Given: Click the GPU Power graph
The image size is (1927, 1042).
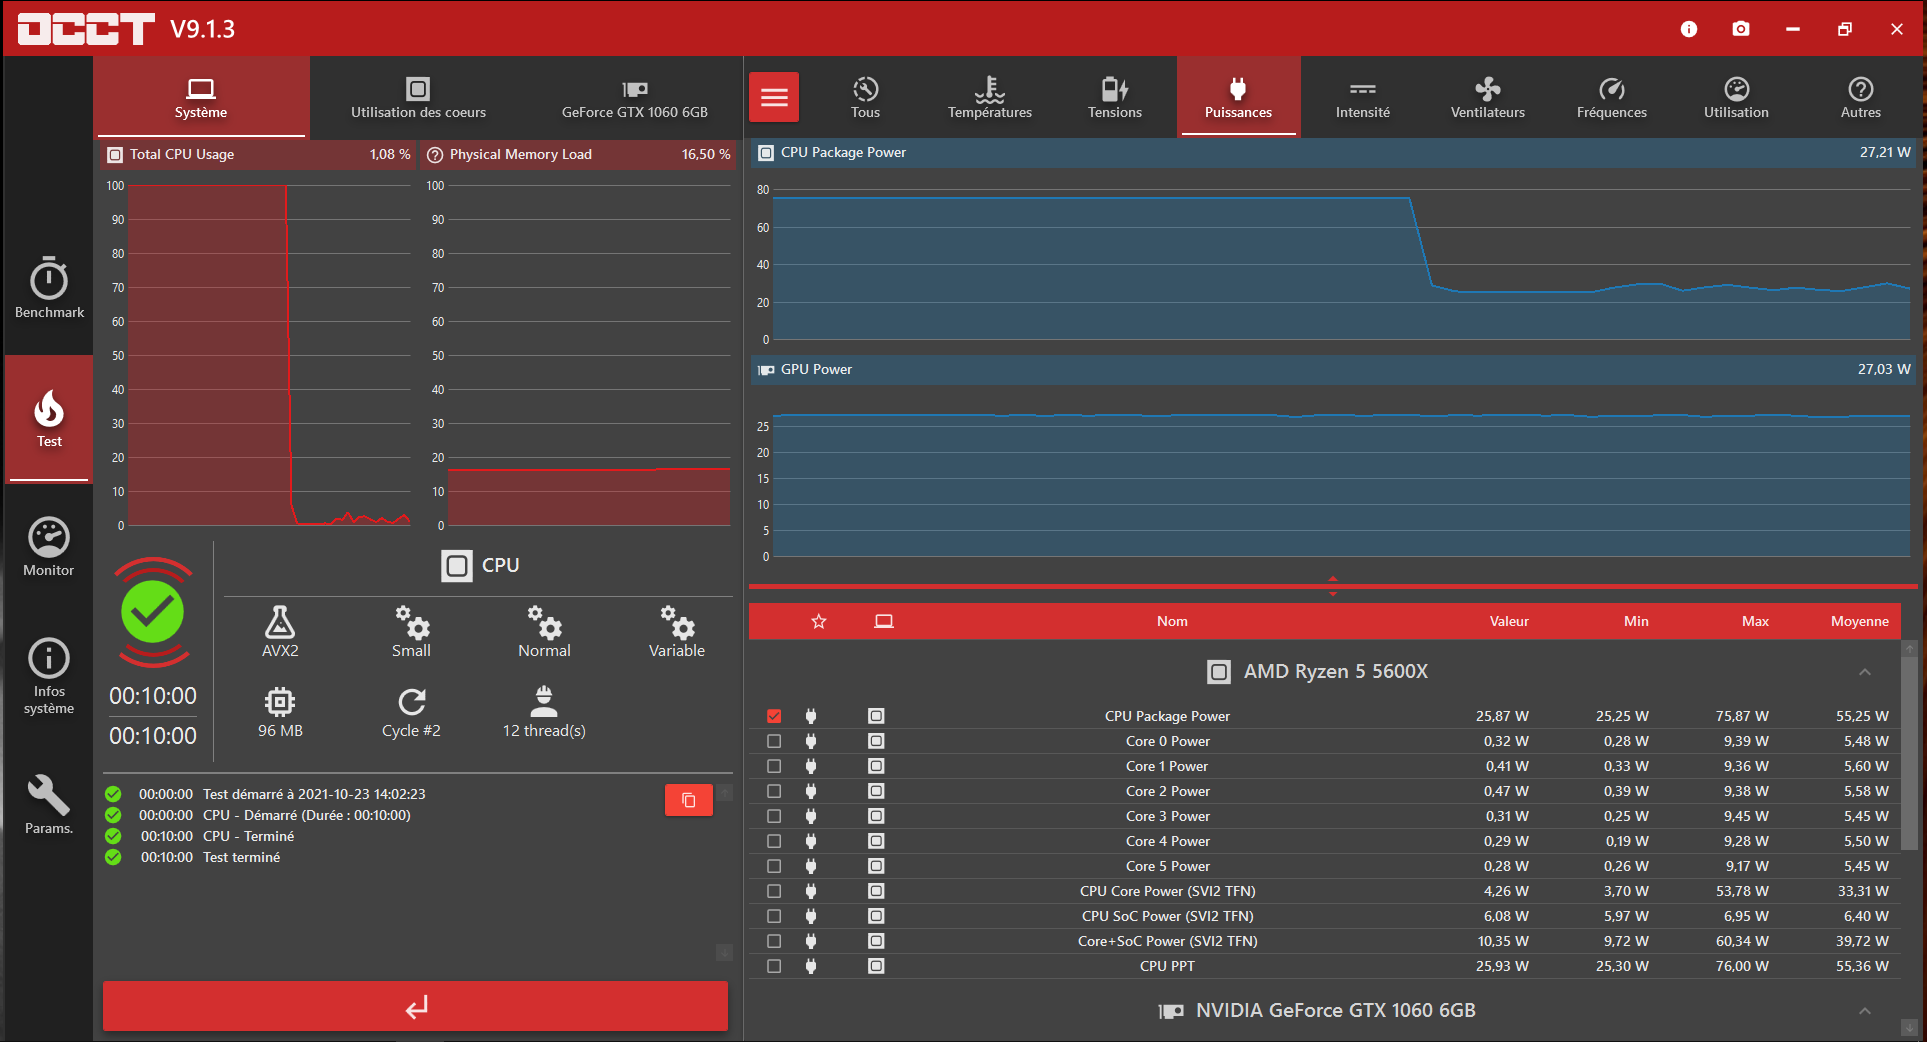Looking at the screenshot, I should point(1341,483).
